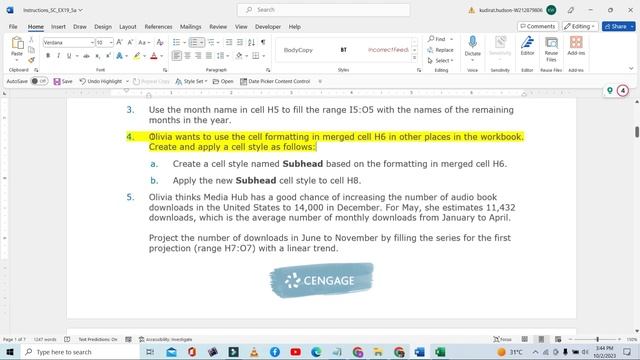Click Accessibility: Investigate in status bar
640x360 pixels.
pyautogui.click(x=165, y=339)
